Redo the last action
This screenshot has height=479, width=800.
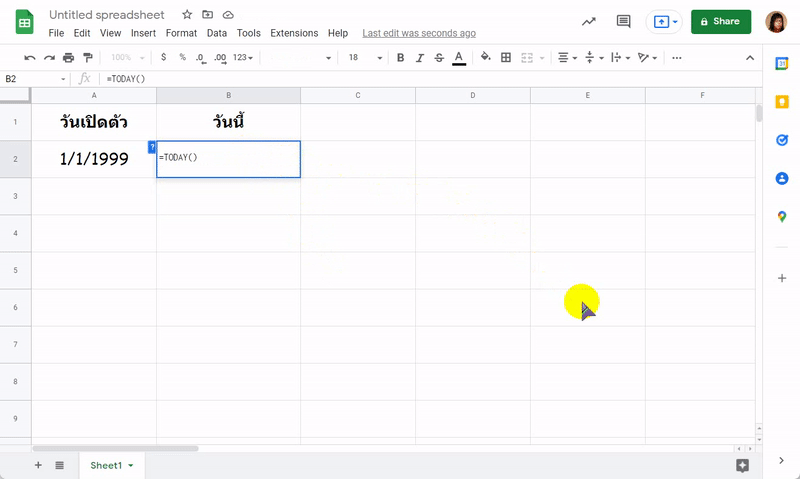[49, 58]
